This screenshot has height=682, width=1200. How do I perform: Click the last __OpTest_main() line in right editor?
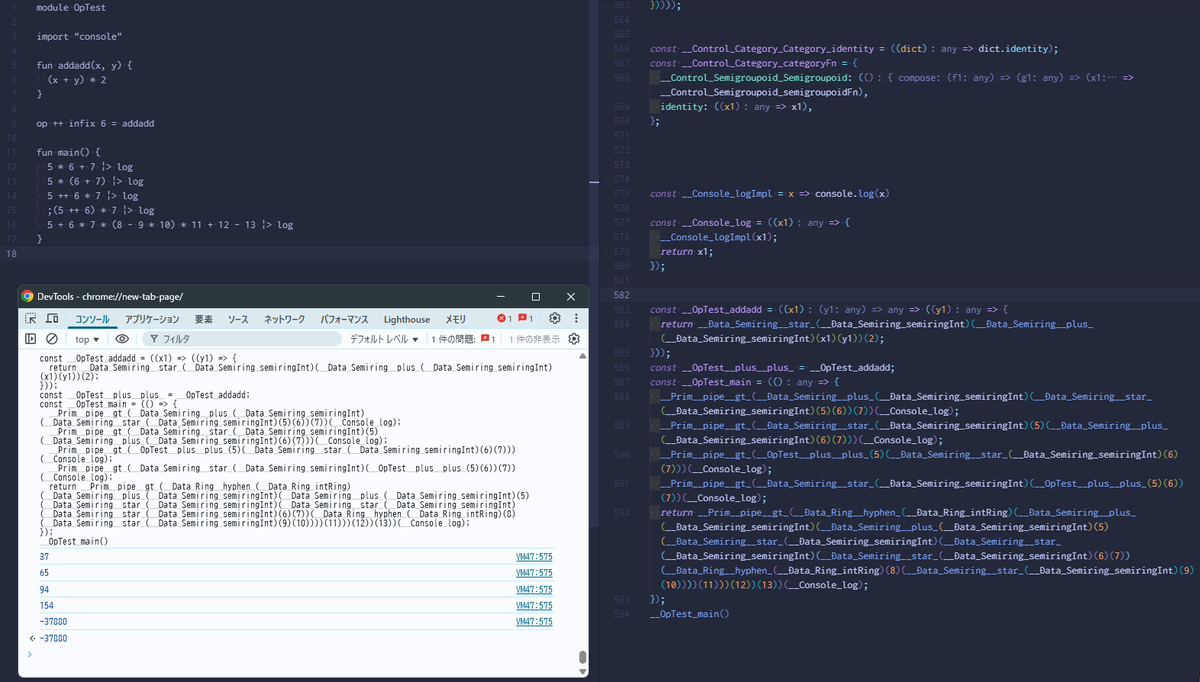688,613
